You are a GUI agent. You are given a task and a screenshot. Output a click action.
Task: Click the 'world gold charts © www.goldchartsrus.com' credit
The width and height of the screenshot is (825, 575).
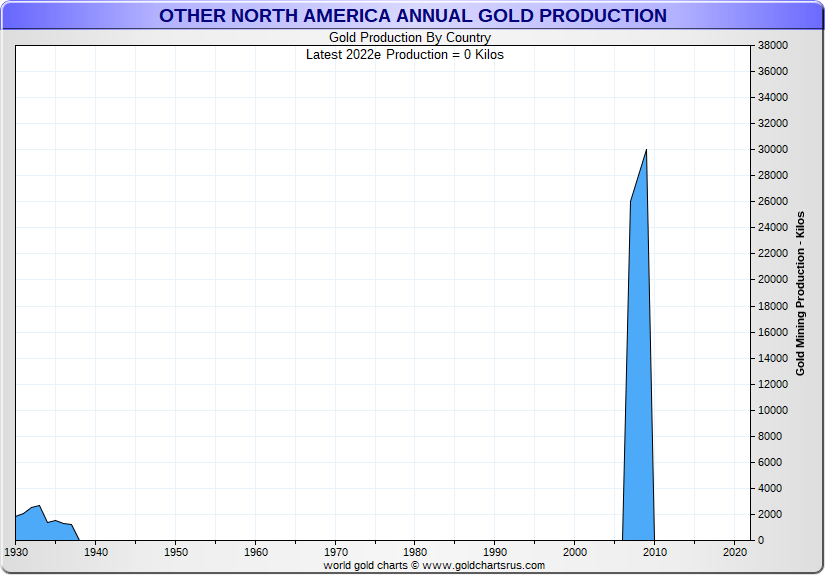coord(434,566)
